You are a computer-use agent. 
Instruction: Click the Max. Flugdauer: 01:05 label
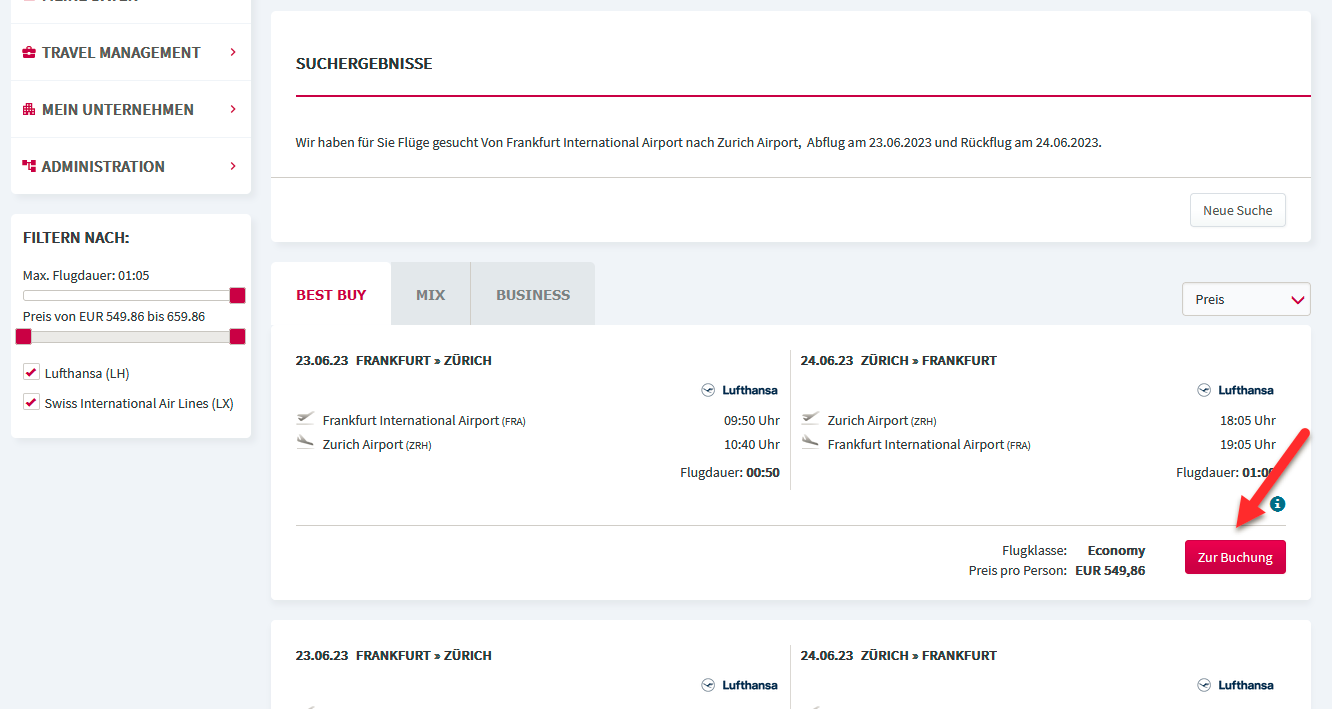click(86, 275)
